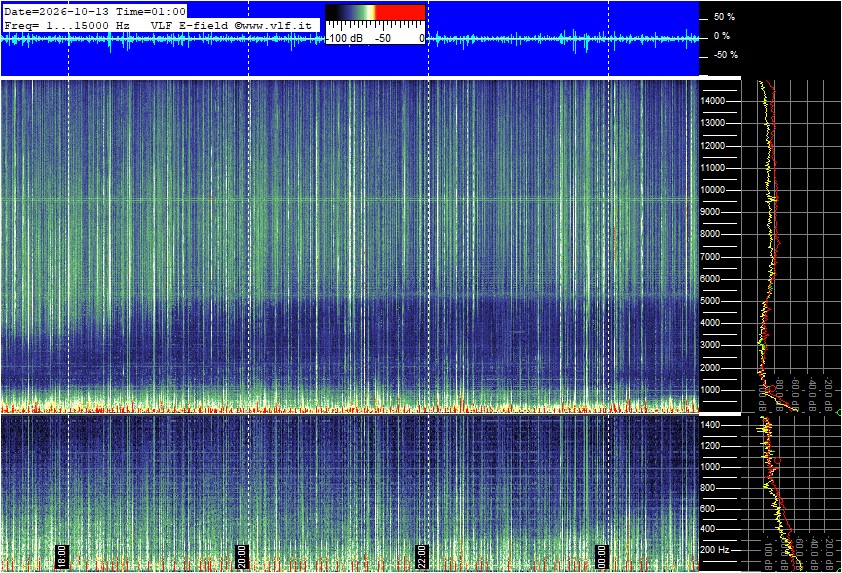Viewport: 842px width, 573px height.
Task: Select the 00:00 time marker
Action: [x=602, y=557]
